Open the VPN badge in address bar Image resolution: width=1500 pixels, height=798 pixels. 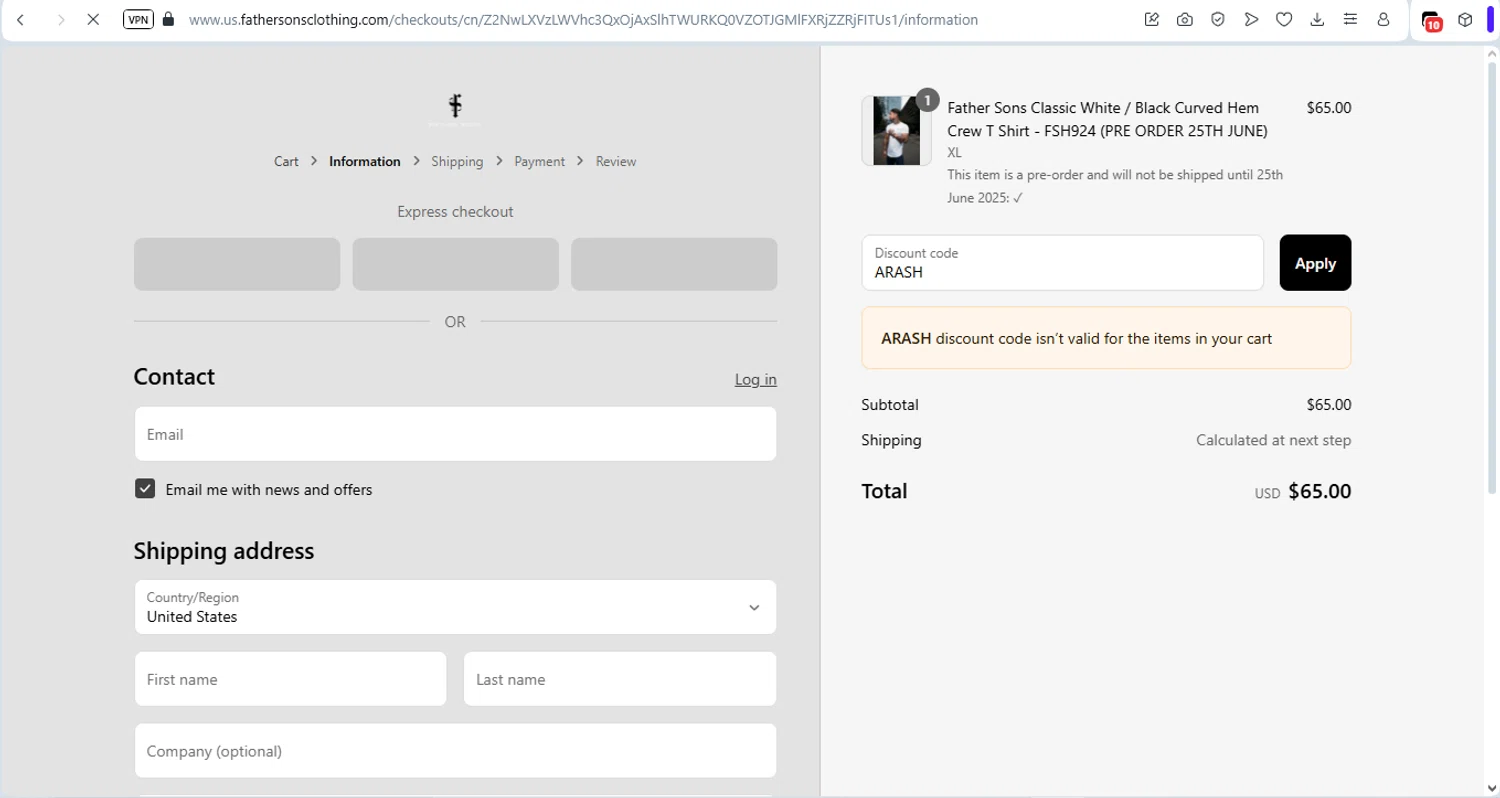(x=138, y=19)
